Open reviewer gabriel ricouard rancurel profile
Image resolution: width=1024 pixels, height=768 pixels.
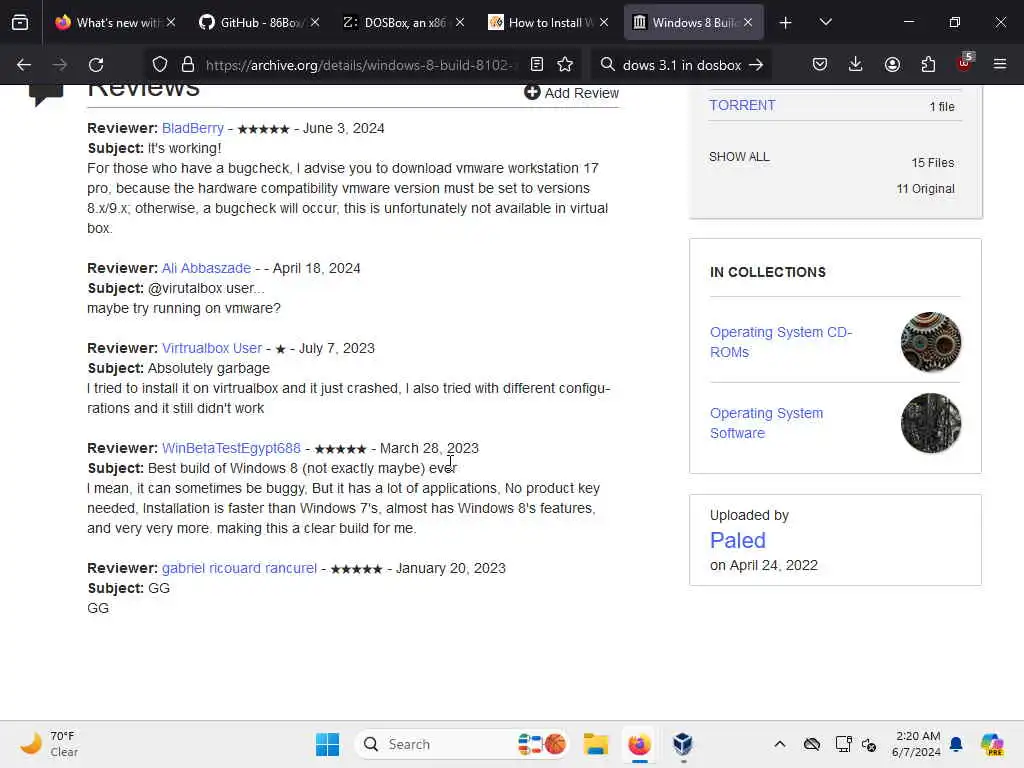pyautogui.click(x=239, y=568)
